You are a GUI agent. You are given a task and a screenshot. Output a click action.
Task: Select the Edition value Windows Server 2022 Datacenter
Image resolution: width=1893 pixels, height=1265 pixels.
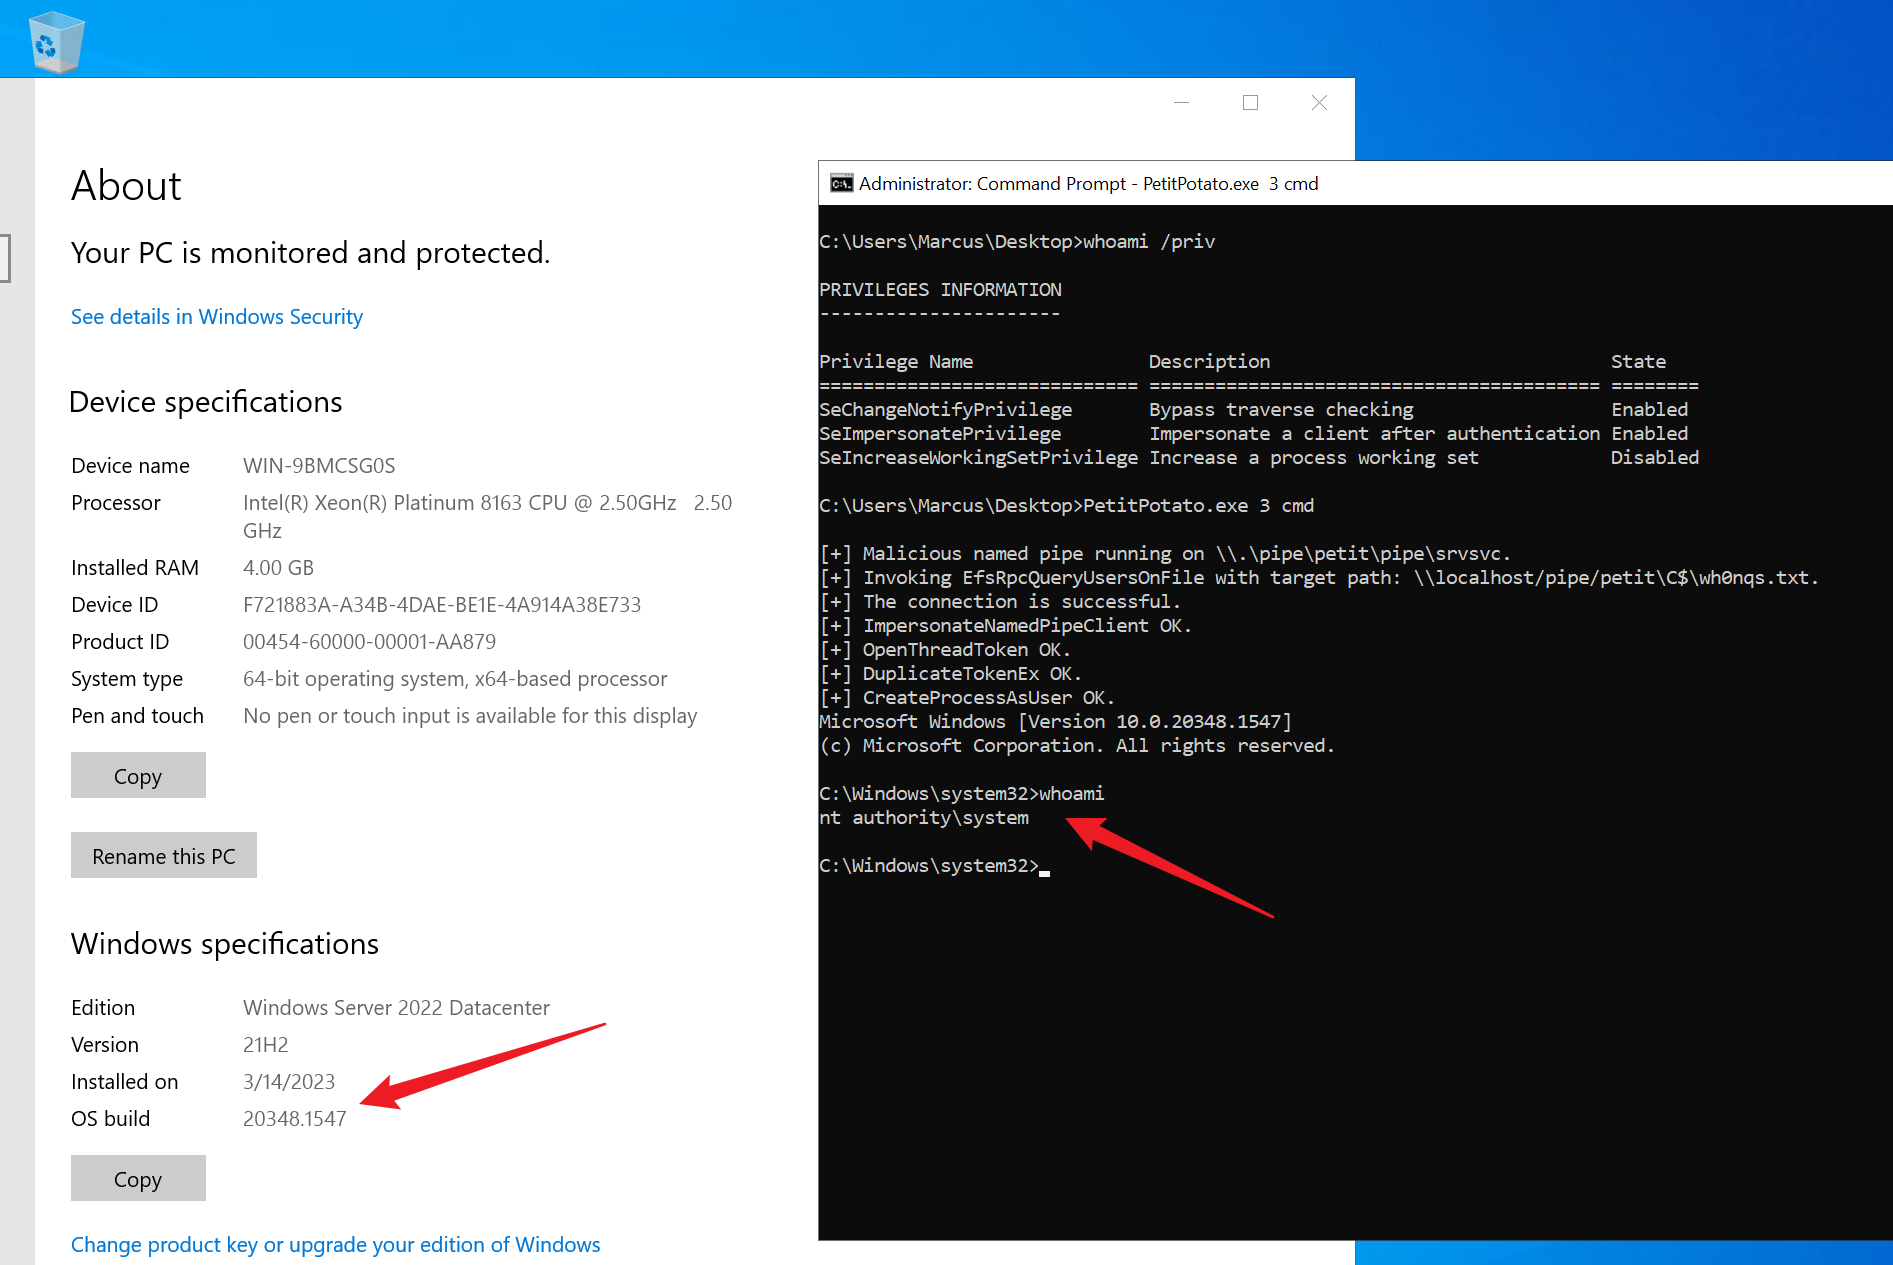(396, 1008)
